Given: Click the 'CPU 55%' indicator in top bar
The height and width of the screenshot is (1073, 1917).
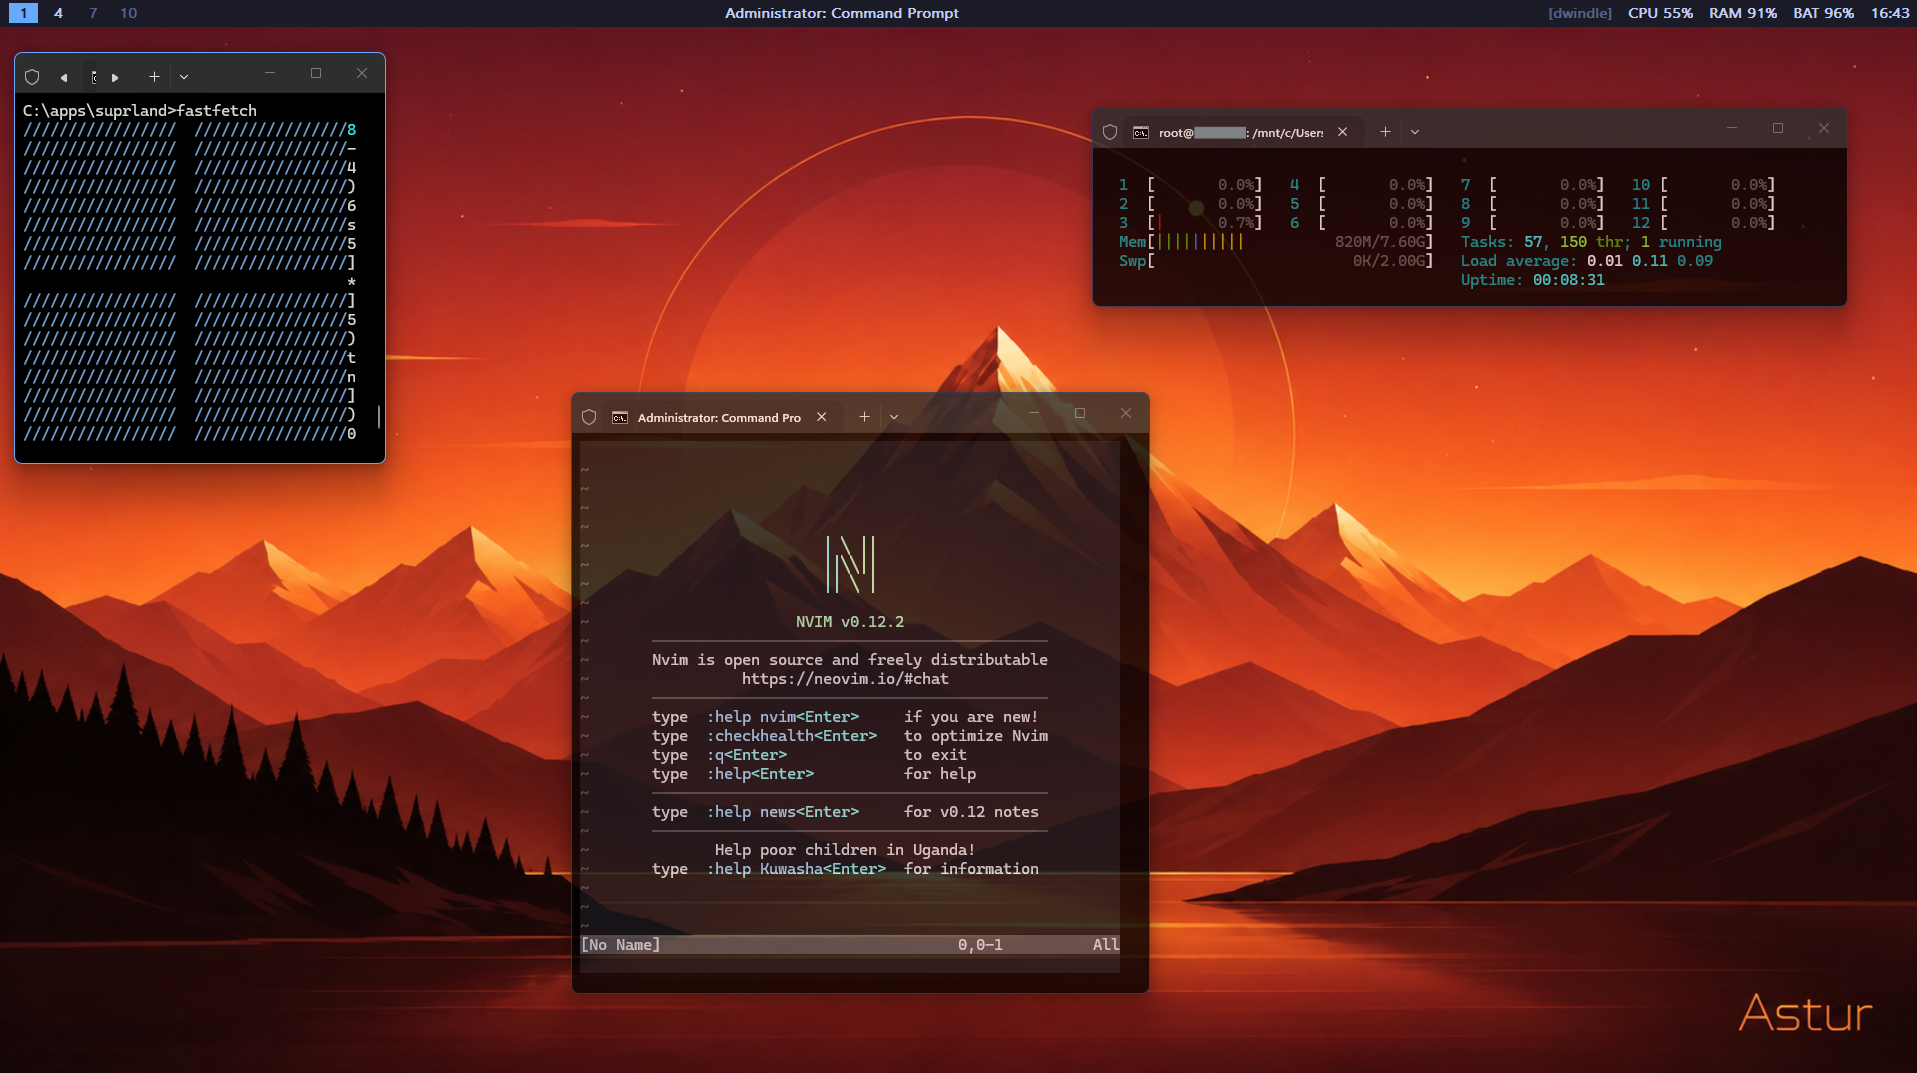Looking at the screenshot, I should coord(1660,13).
